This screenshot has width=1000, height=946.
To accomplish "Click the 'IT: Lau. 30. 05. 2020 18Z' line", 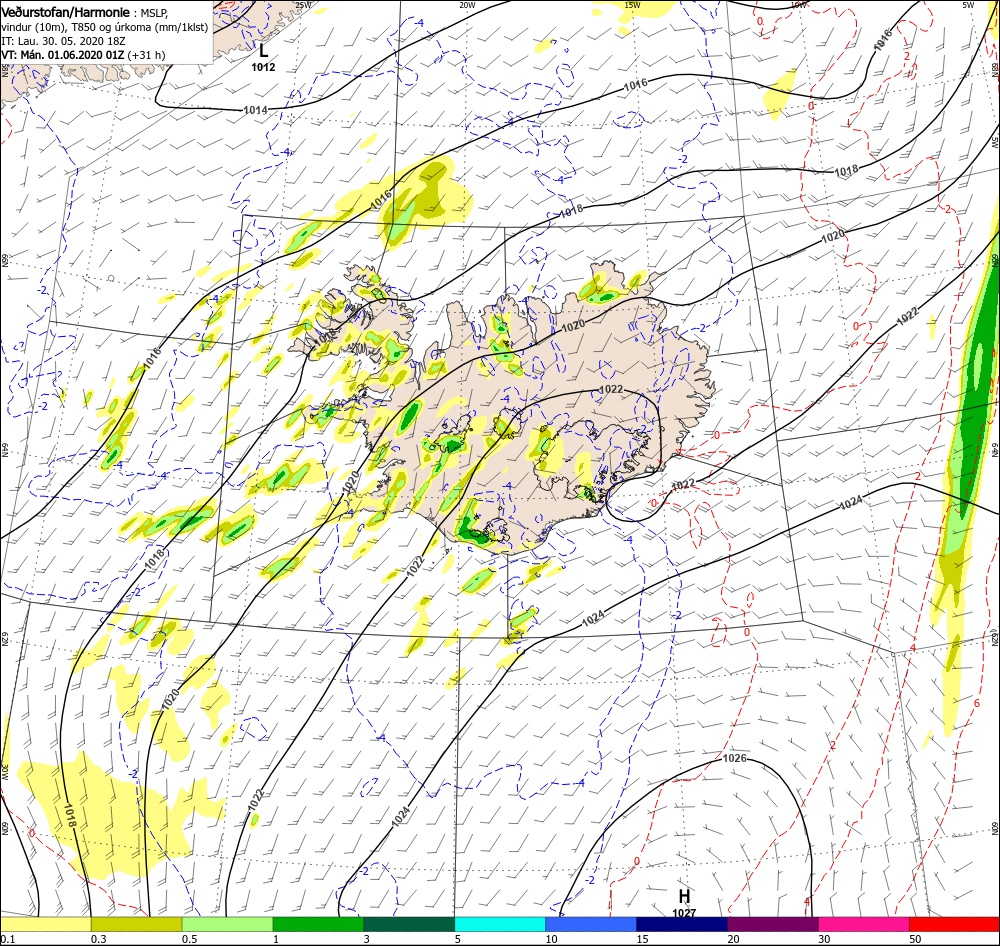I will click(63, 41).
